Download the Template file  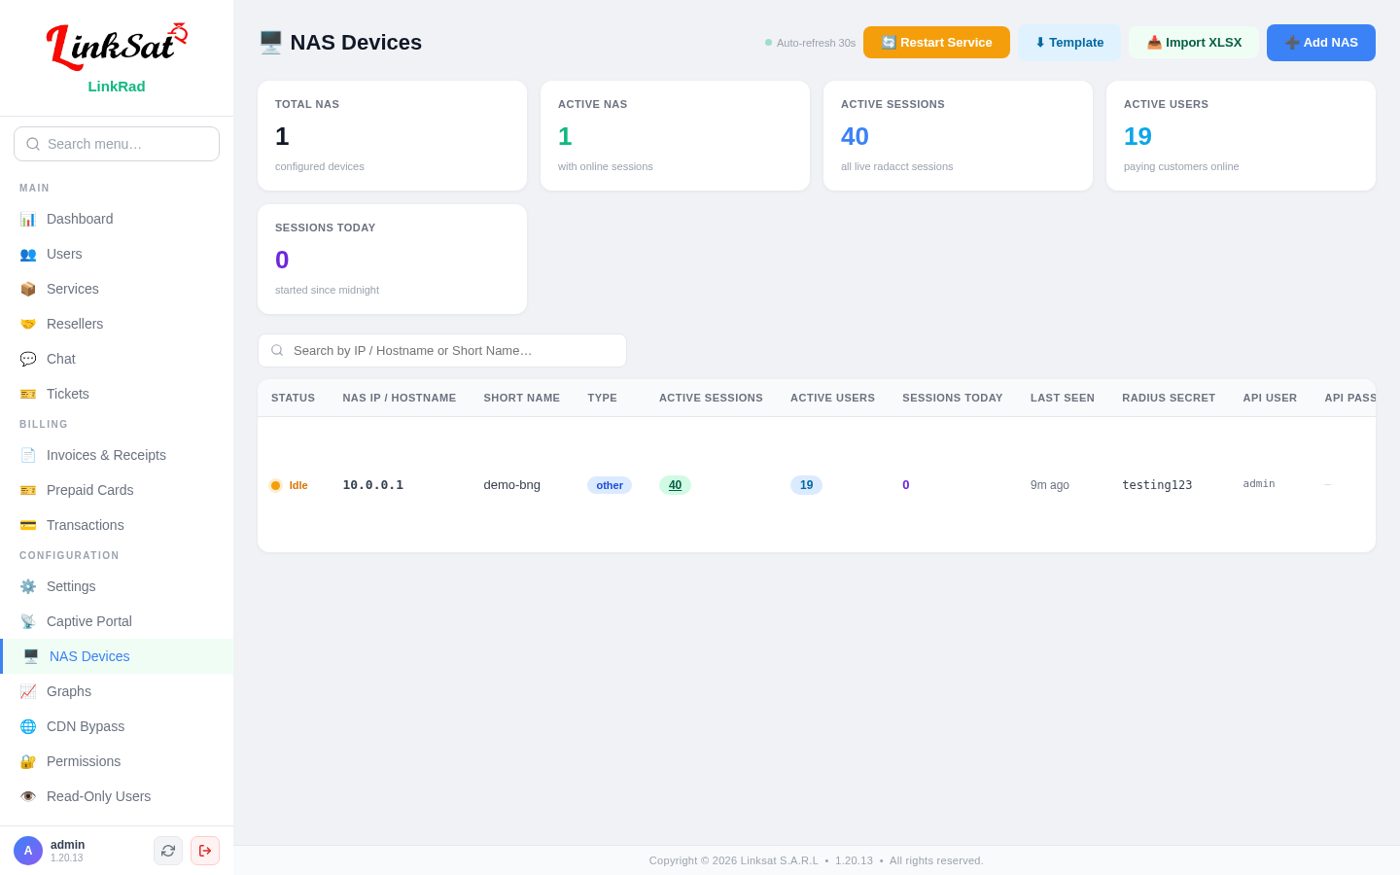coord(1069,42)
